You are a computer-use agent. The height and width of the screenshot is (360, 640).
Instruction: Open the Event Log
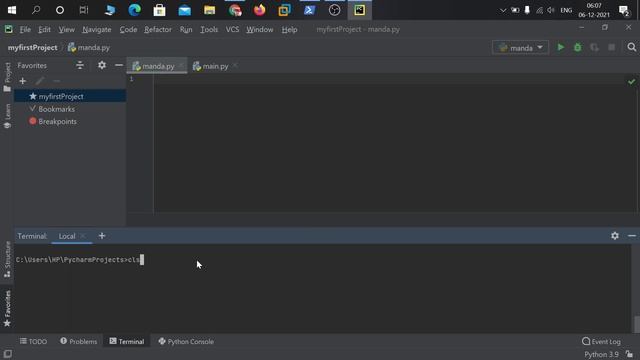pos(601,341)
